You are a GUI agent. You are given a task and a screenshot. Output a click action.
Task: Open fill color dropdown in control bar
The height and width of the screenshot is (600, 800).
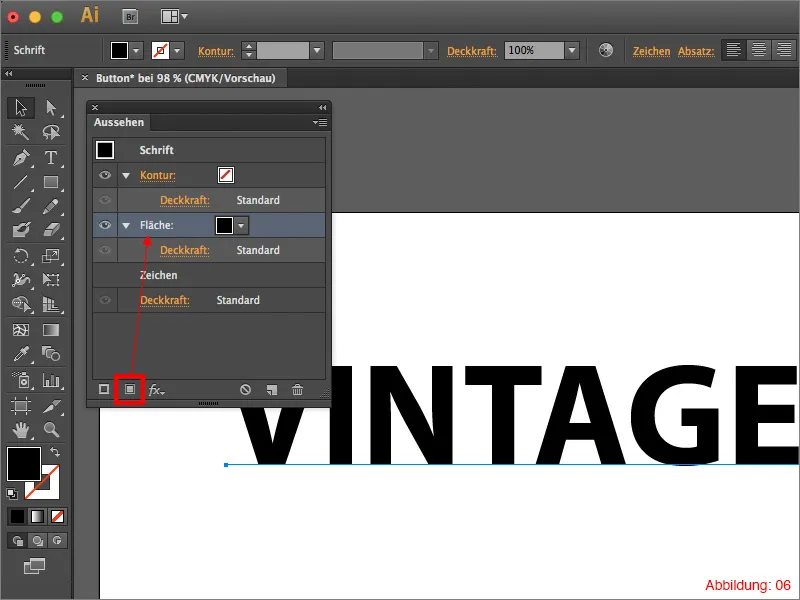[136, 51]
